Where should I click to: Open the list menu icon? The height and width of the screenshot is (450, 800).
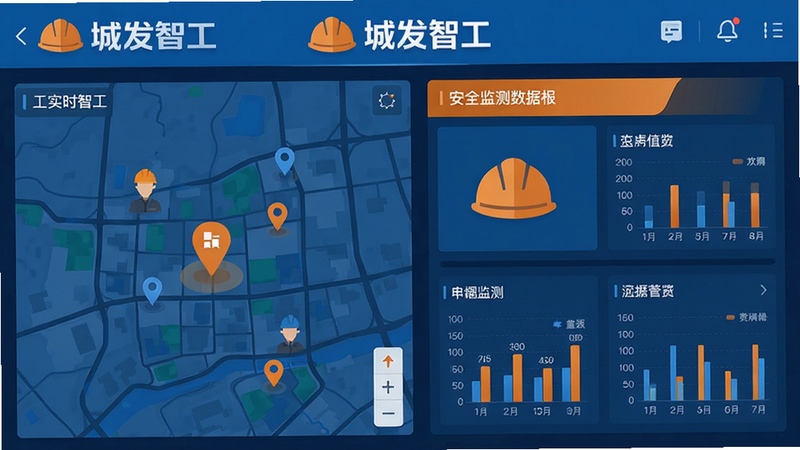tap(773, 31)
